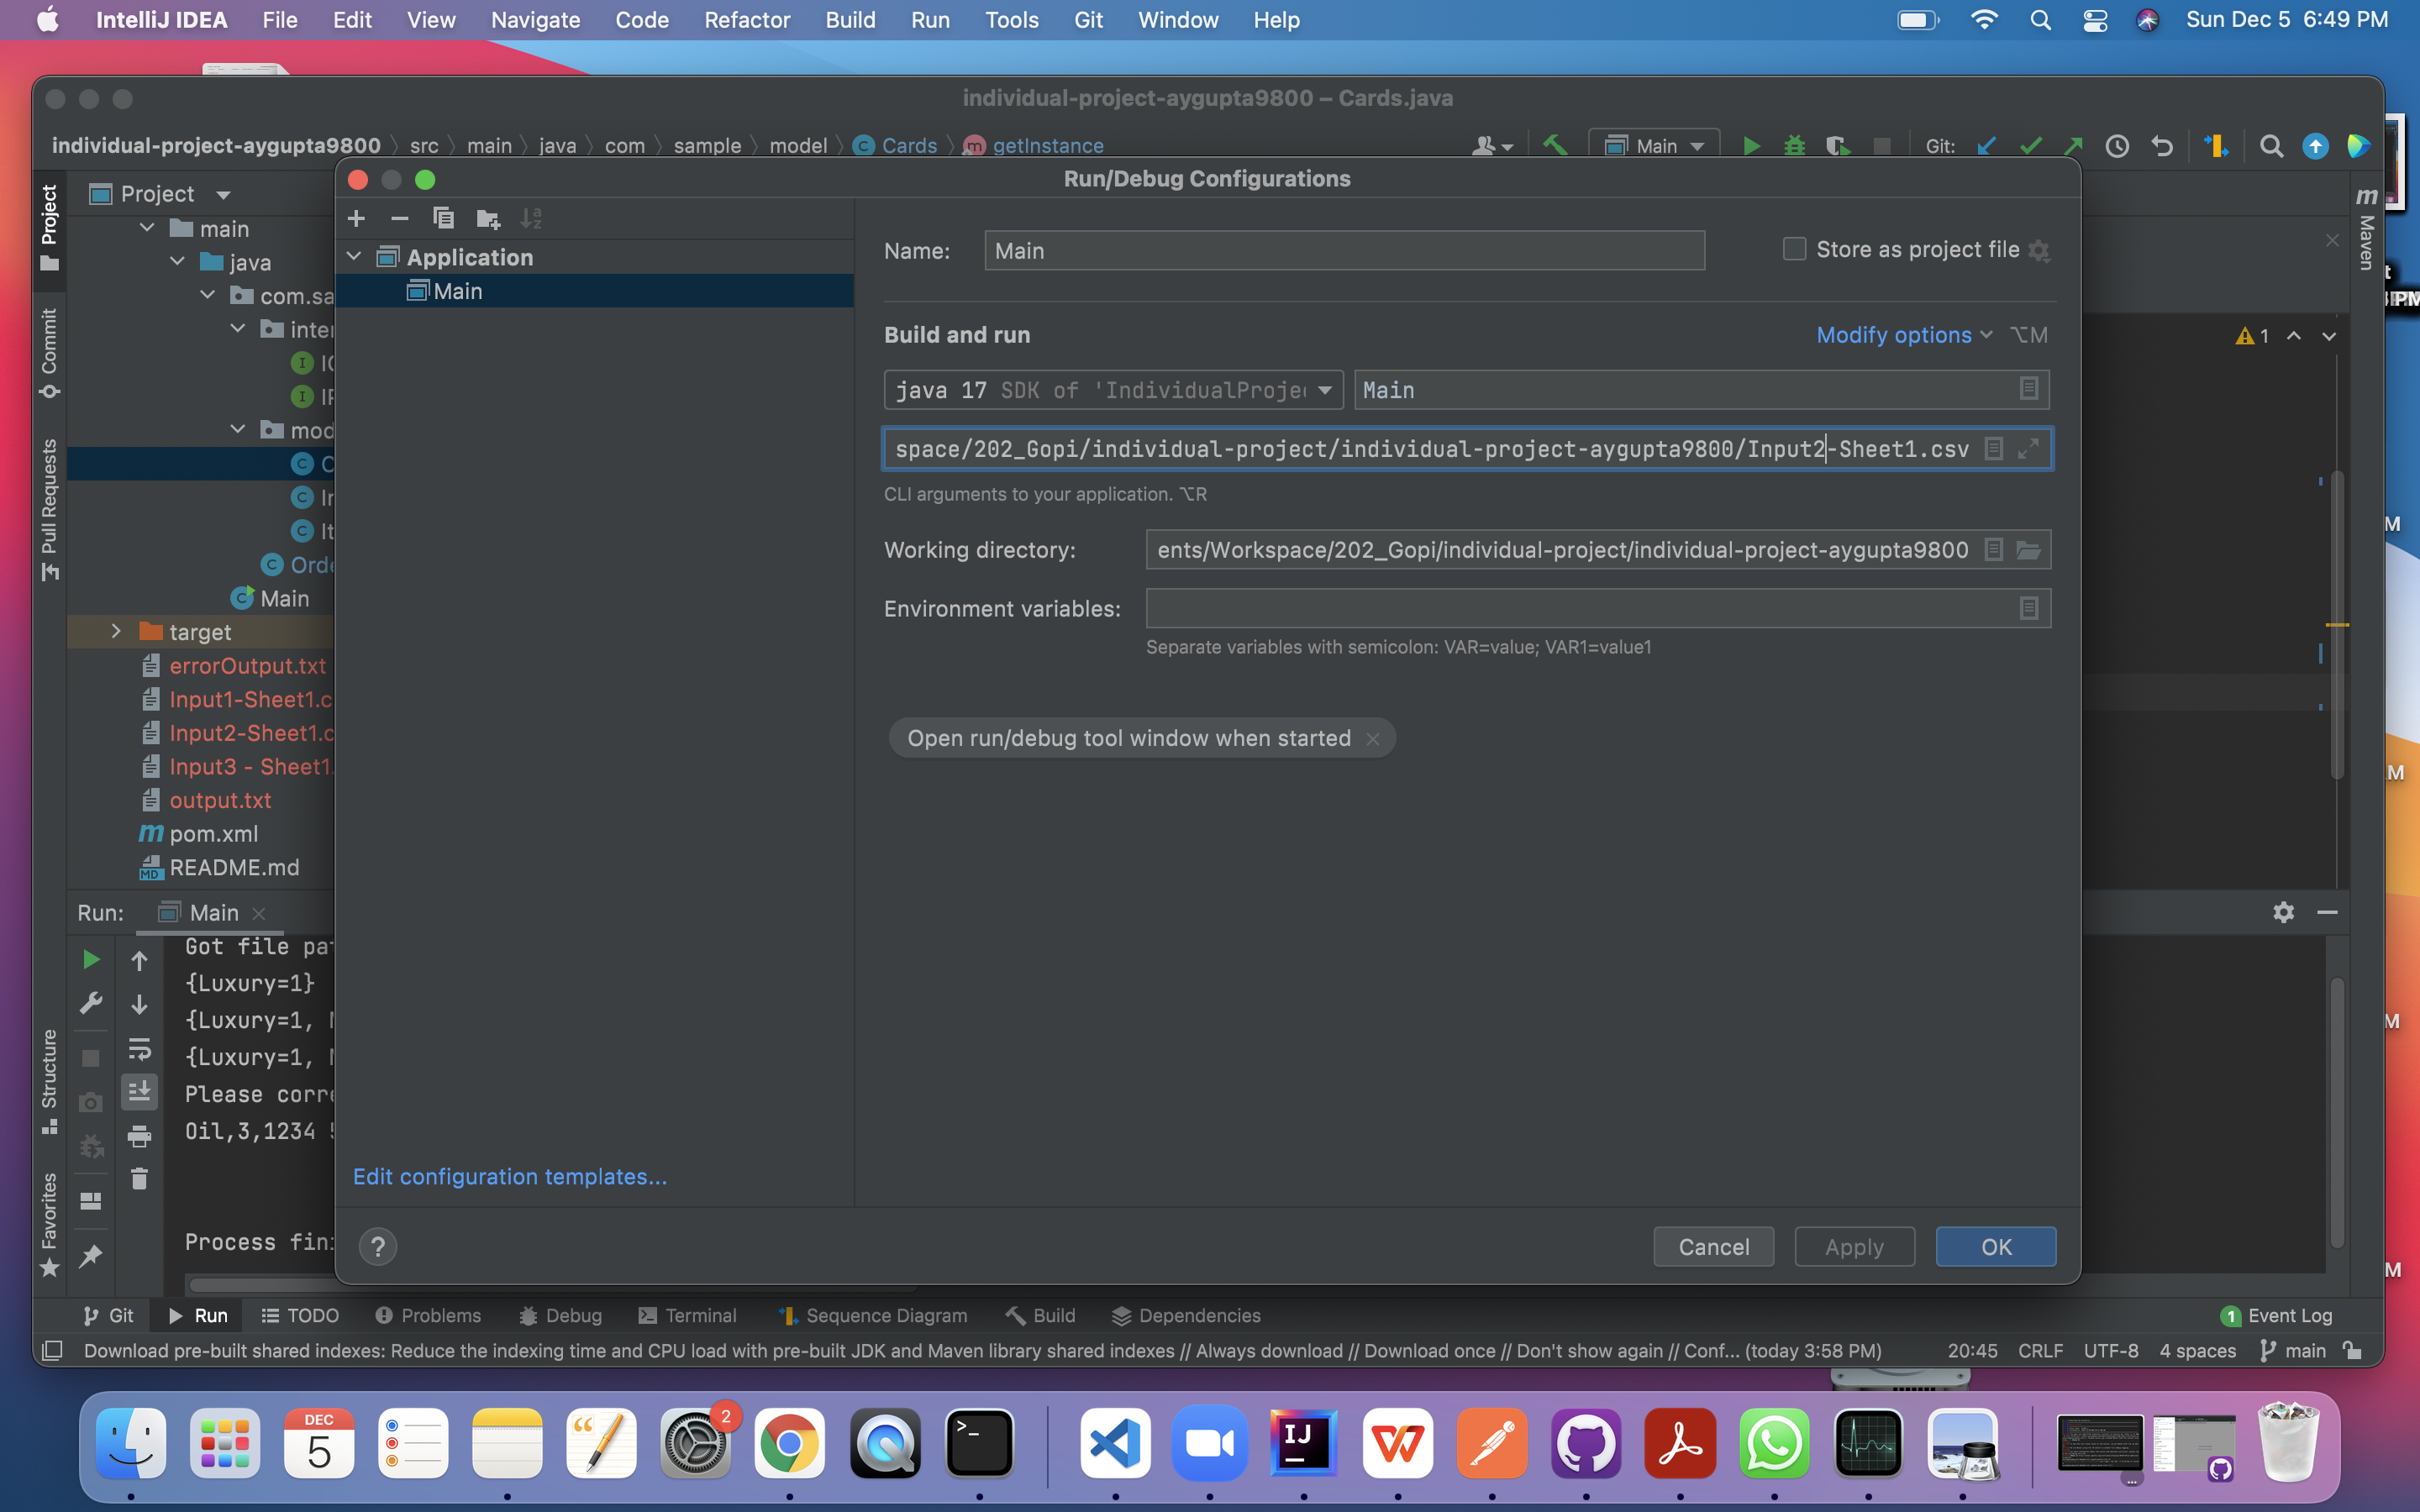Edit environment variables list
This screenshot has width=2420, height=1512.
click(2029, 608)
